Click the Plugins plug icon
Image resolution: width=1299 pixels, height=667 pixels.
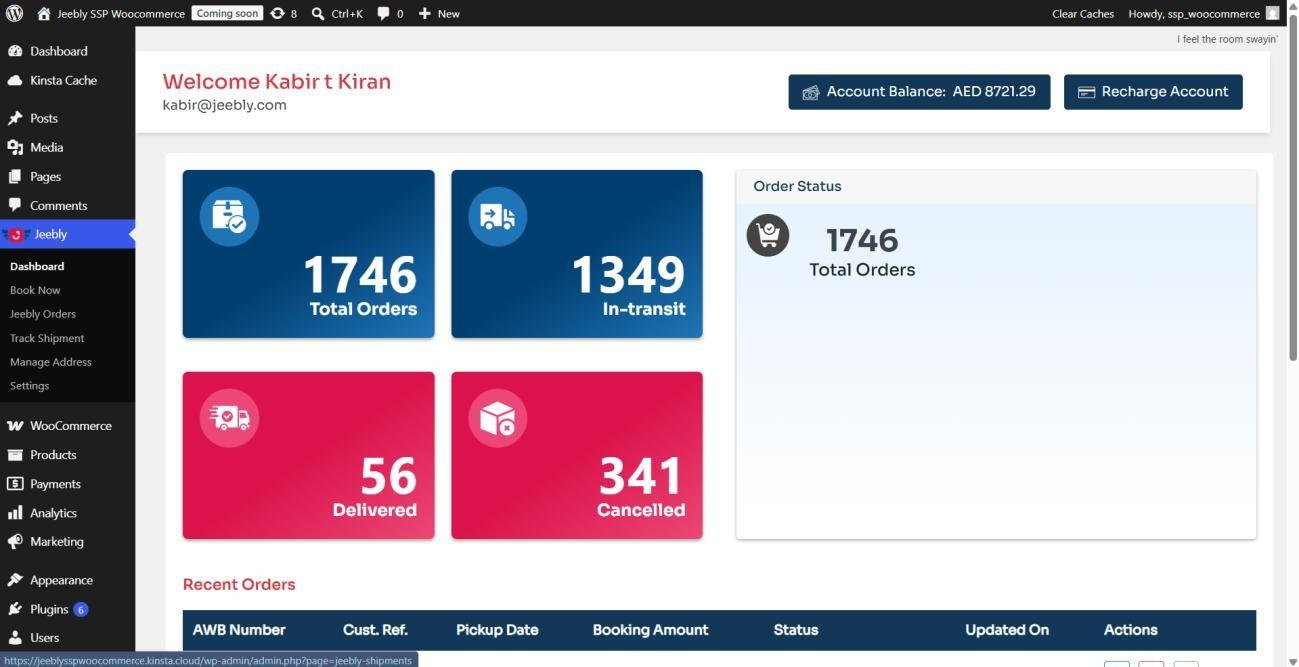tap(15, 609)
